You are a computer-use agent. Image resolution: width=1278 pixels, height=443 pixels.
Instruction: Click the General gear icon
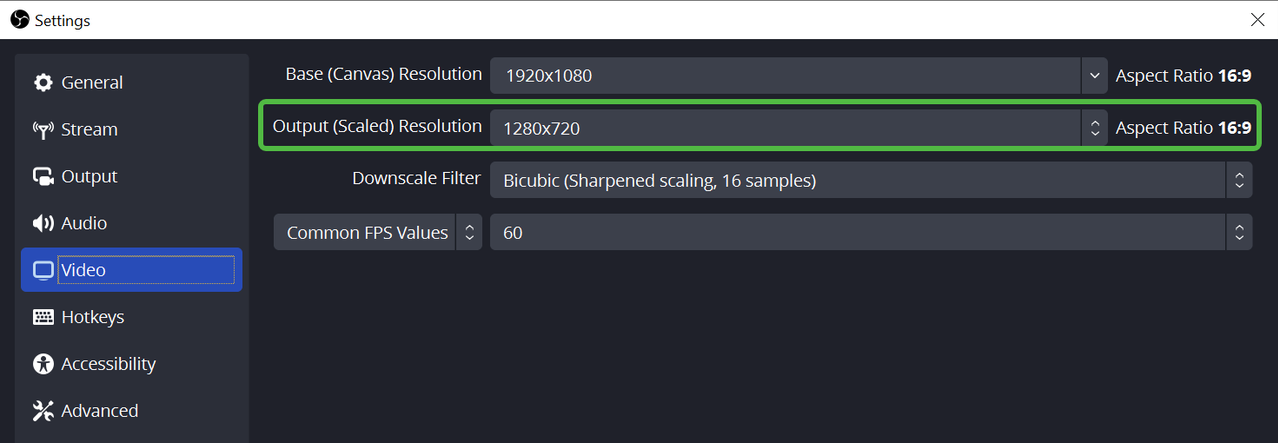point(43,83)
